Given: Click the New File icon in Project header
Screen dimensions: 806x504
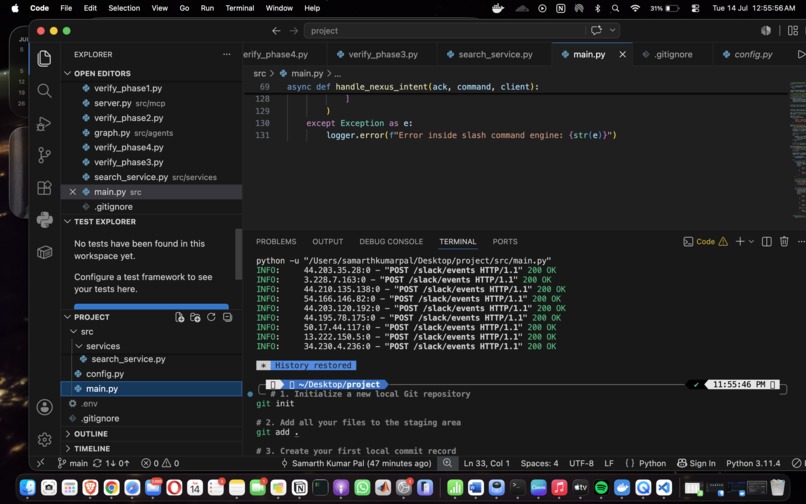Looking at the screenshot, I should pos(179,317).
